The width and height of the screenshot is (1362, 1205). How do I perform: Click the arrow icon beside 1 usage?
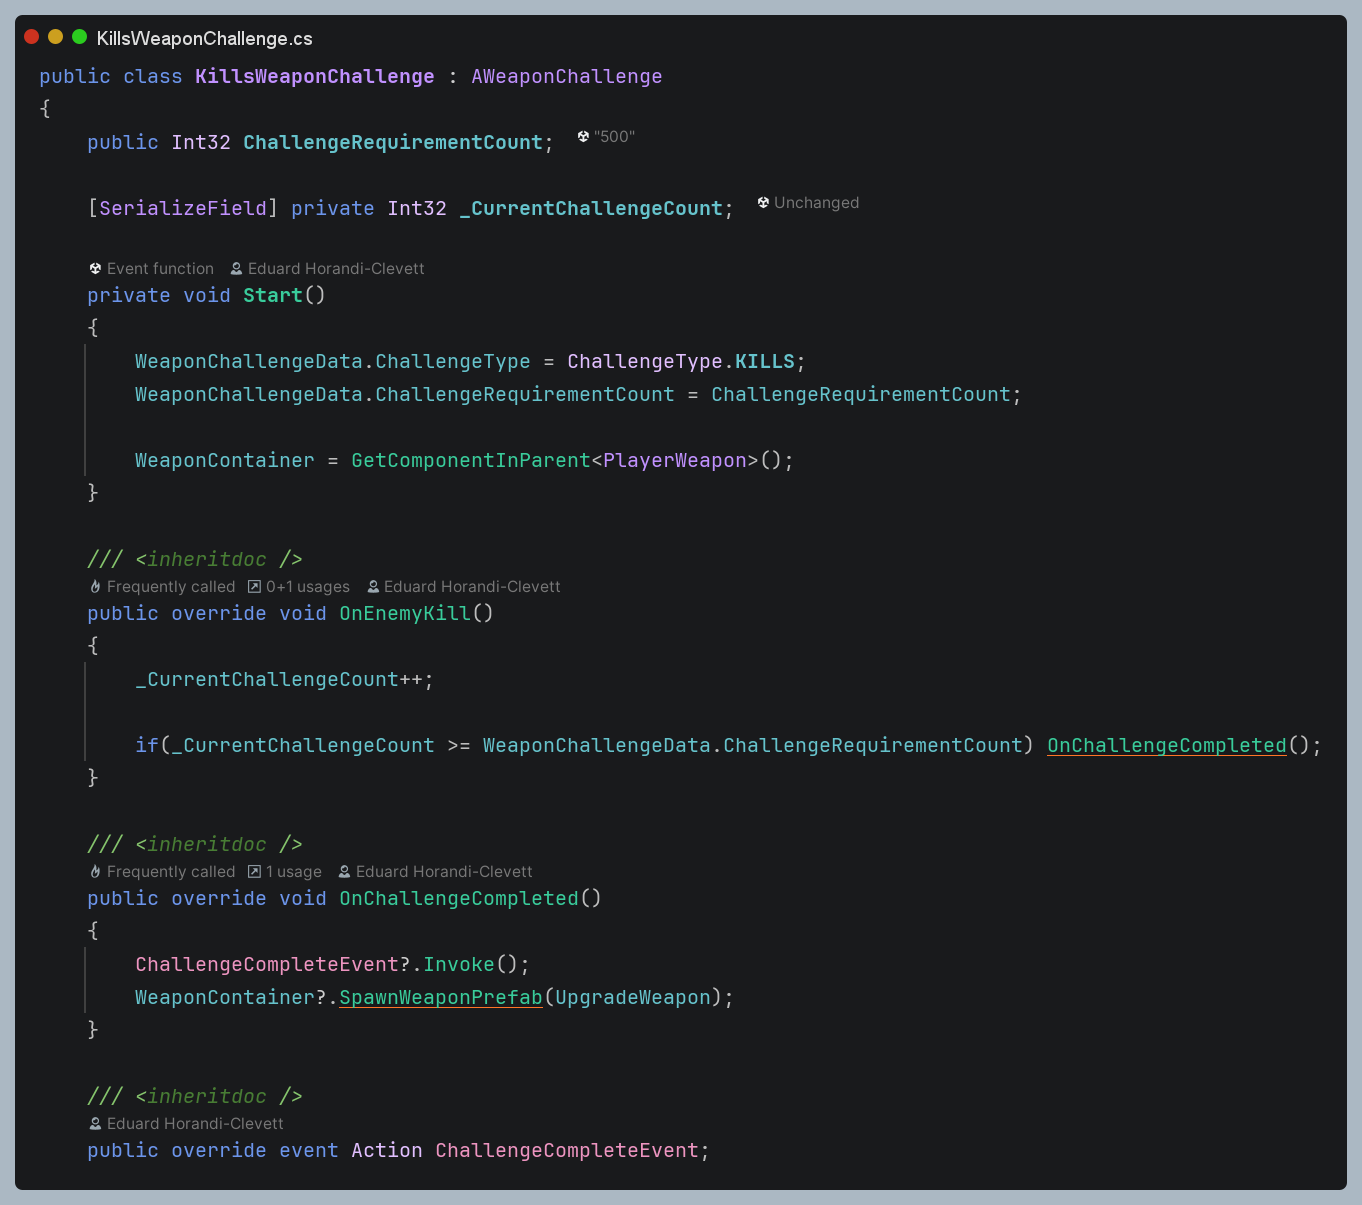(254, 872)
